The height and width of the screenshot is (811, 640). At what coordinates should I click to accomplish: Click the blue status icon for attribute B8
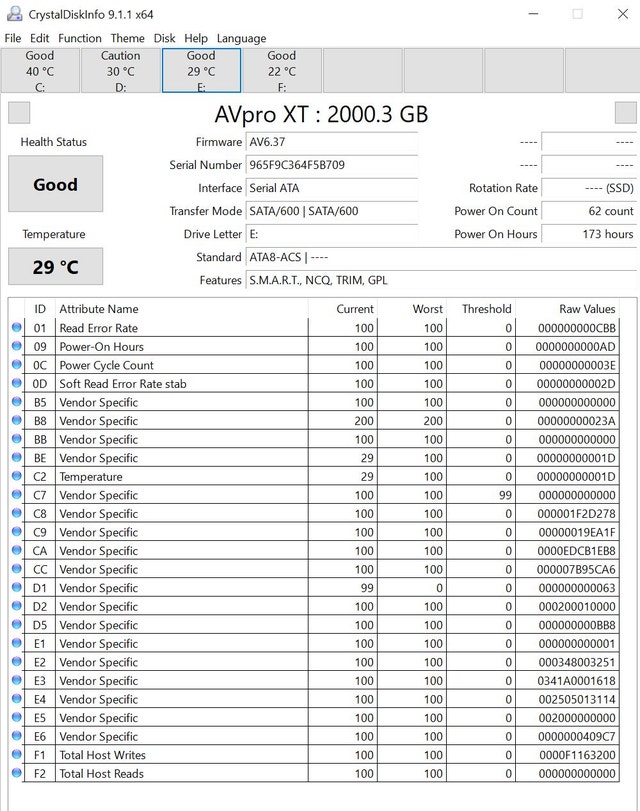coord(17,420)
